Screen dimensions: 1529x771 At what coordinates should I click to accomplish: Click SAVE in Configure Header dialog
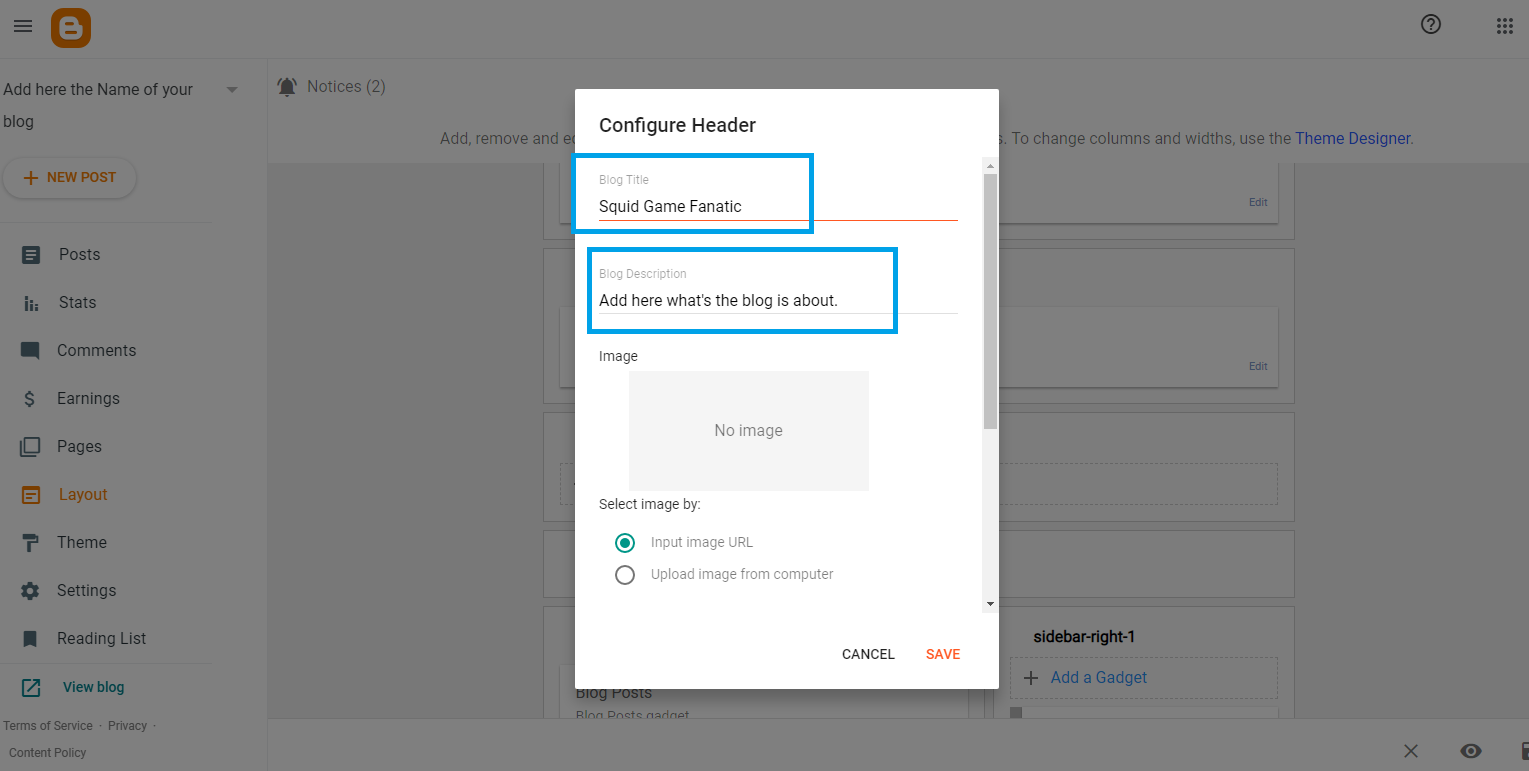click(943, 654)
